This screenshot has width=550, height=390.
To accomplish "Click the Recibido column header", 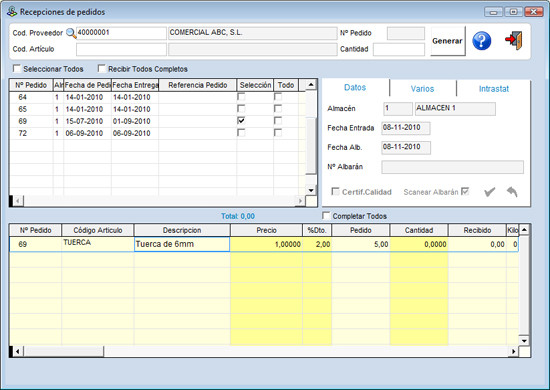I will click(x=477, y=230).
